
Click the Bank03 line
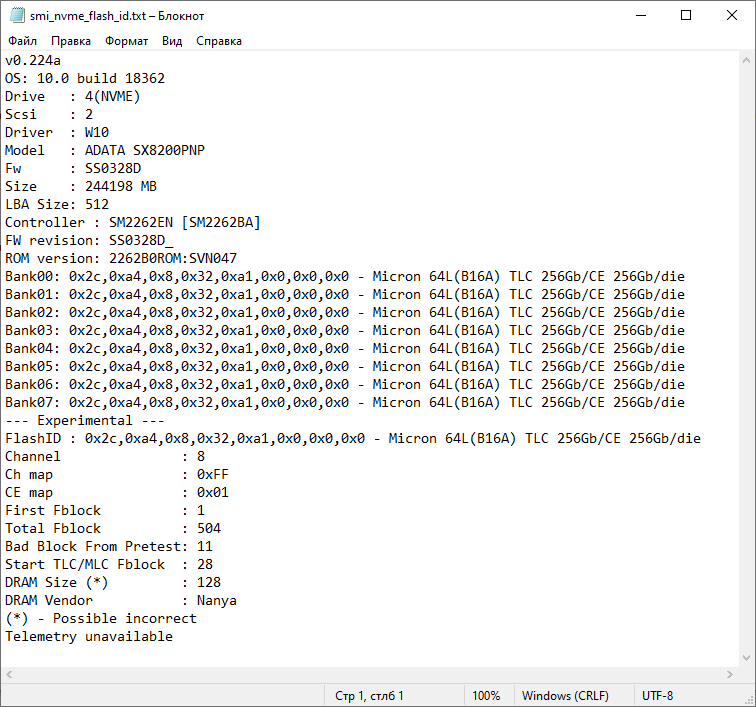pyautogui.click(x=345, y=330)
